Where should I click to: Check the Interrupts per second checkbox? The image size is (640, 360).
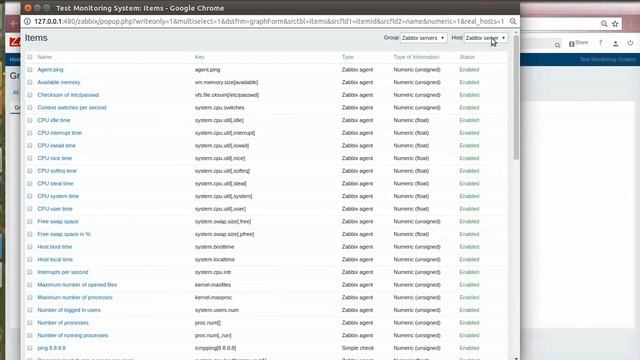29,272
